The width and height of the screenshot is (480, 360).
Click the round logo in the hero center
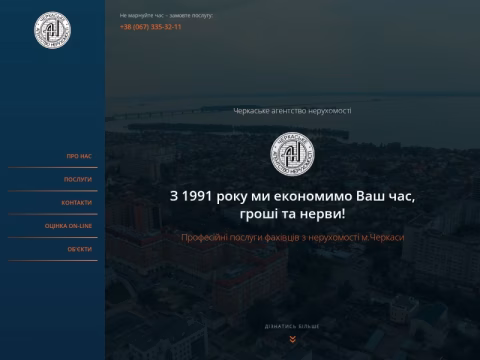292,154
